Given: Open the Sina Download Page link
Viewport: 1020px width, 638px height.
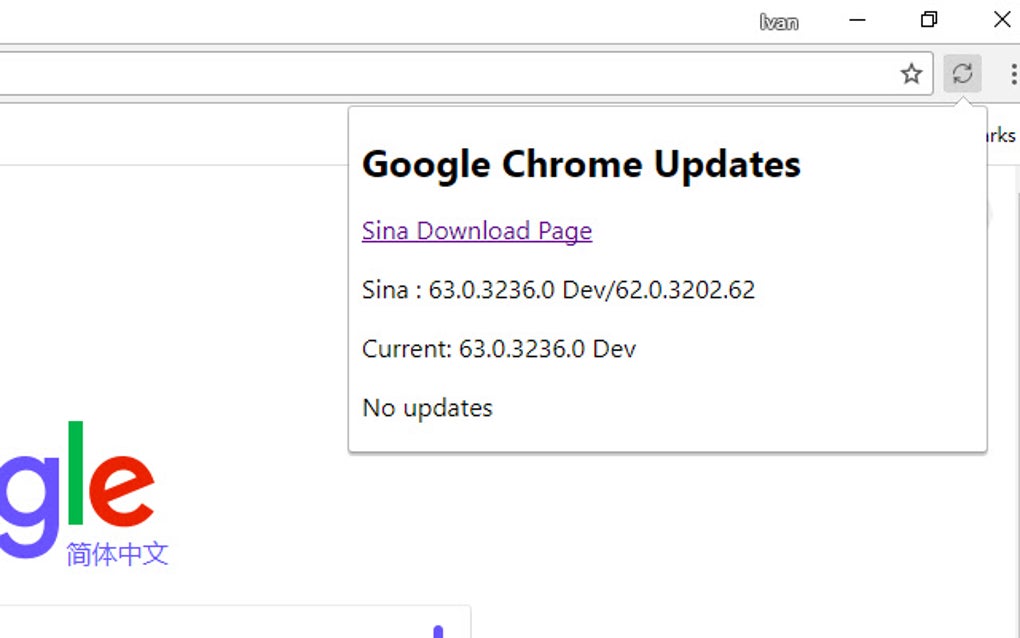Looking at the screenshot, I should [x=476, y=231].
